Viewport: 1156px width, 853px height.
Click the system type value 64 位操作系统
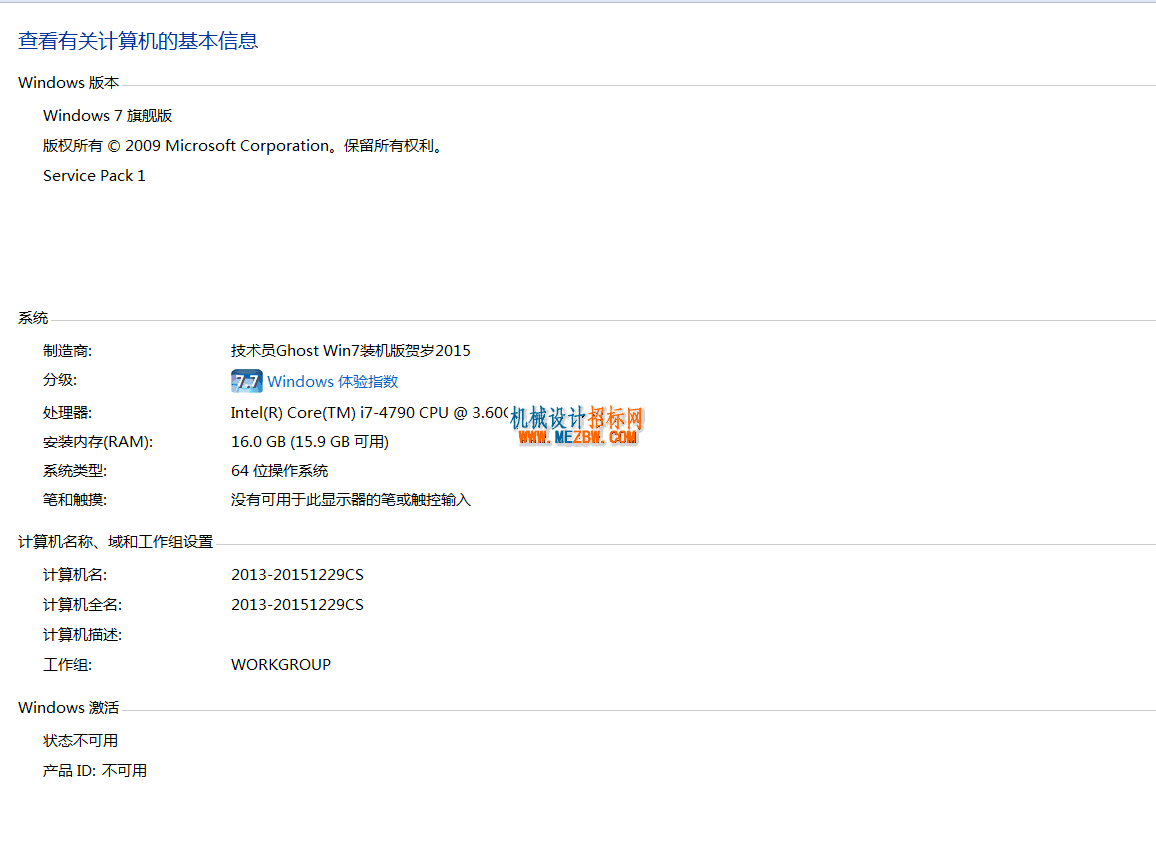(279, 470)
